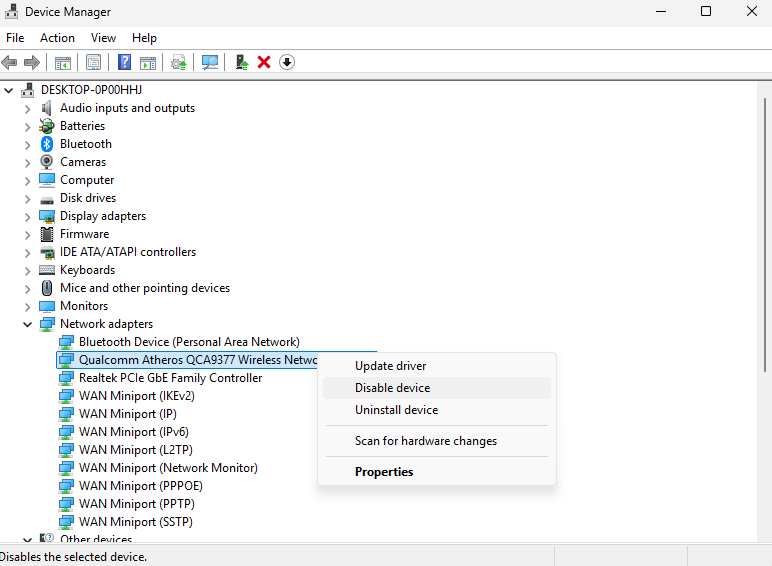The width and height of the screenshot is (772, 566).
Task: Open Properties from the context menu
Action: pyautogui.click(x=384, y=472)
